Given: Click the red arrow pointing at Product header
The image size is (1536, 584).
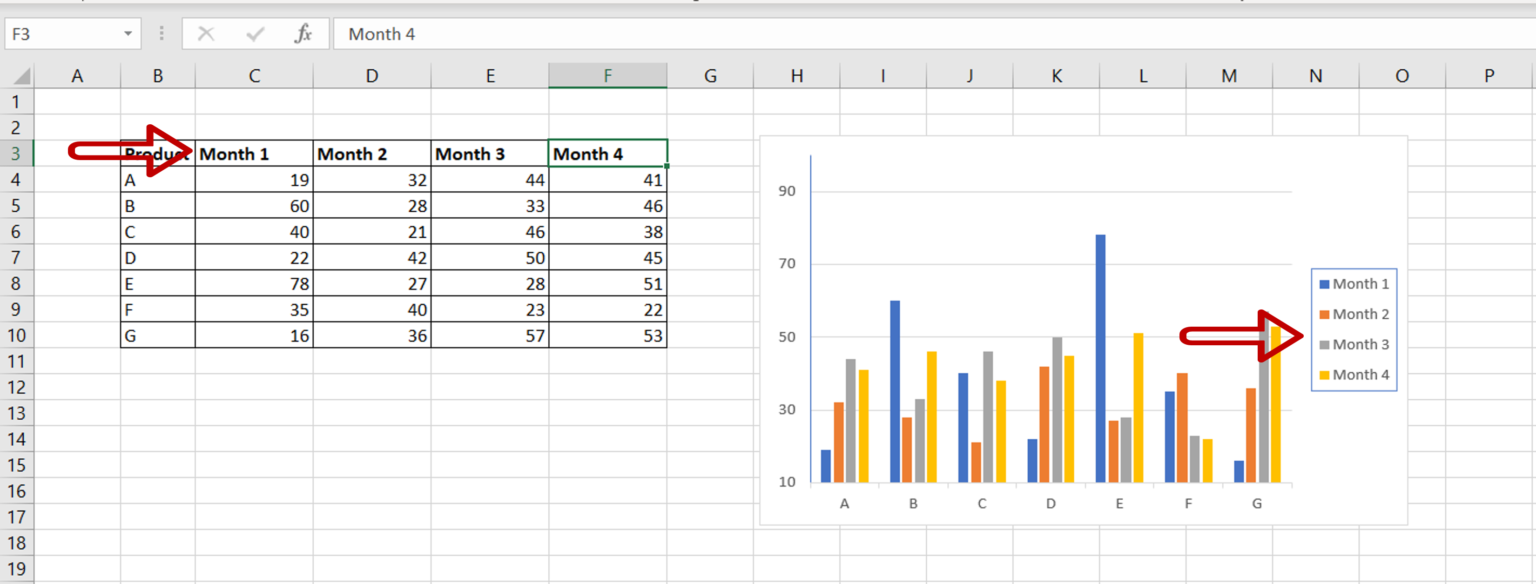Looking at the screenshot, I should coord(120,150).
